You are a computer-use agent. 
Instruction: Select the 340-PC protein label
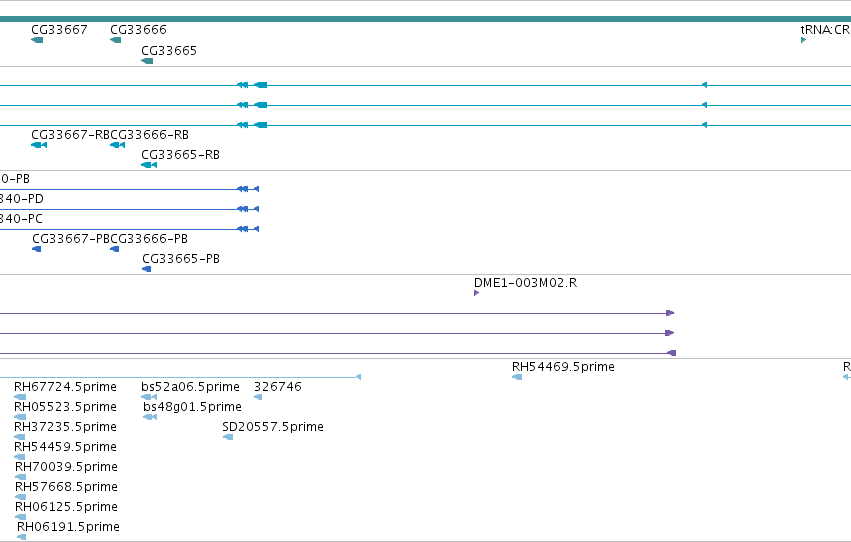click(x=21, y=219)
